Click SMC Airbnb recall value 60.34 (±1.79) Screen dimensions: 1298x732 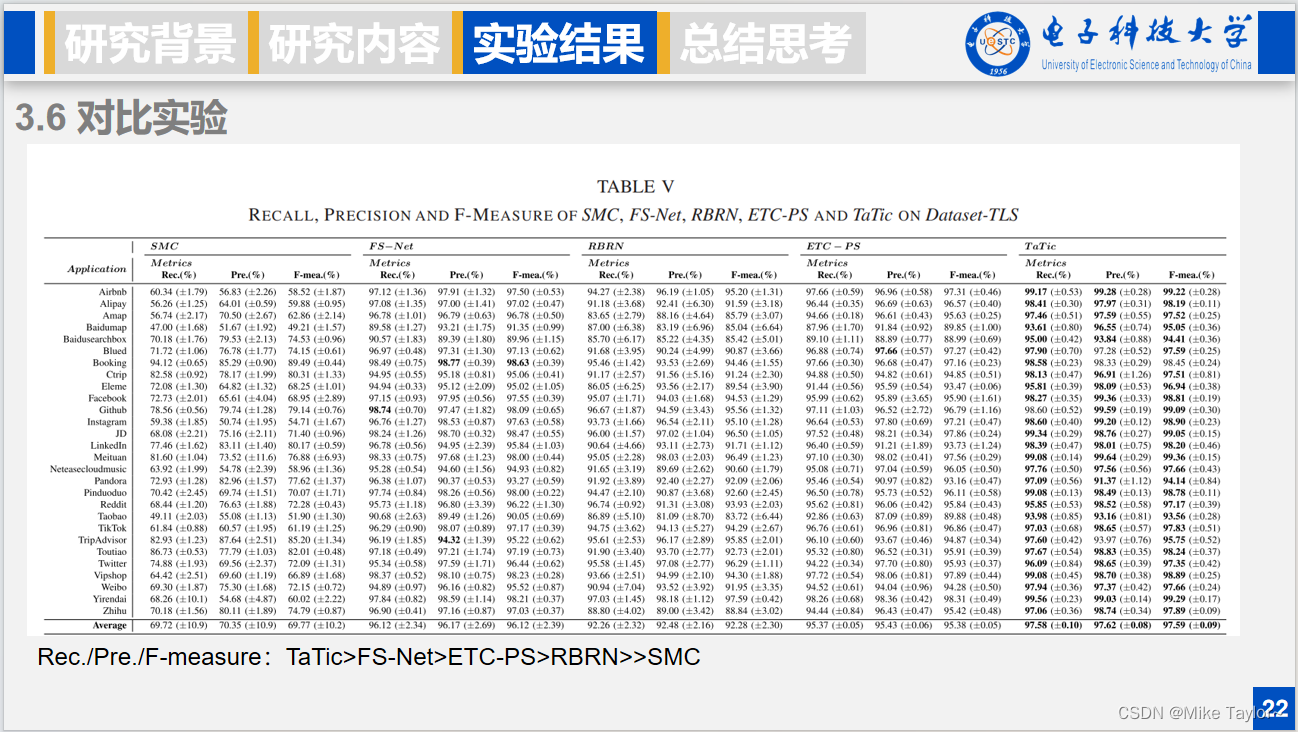178,292
